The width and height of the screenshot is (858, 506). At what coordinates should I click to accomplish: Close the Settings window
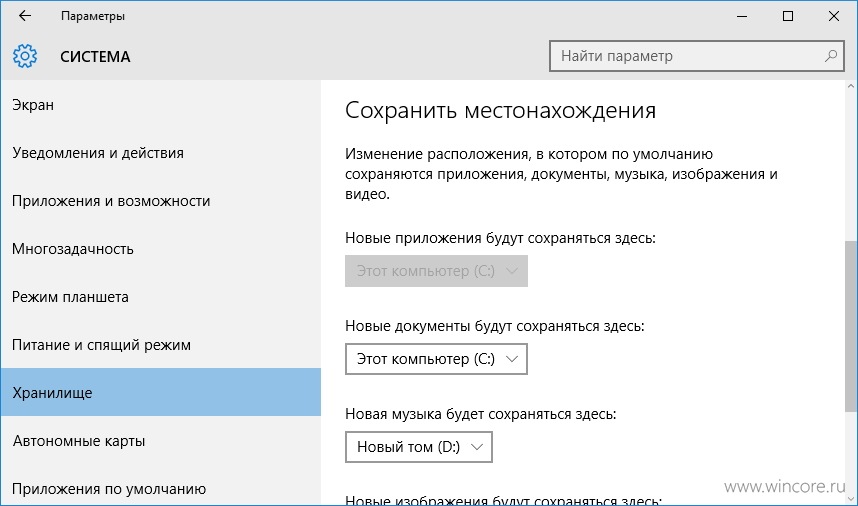coord(834,16)
